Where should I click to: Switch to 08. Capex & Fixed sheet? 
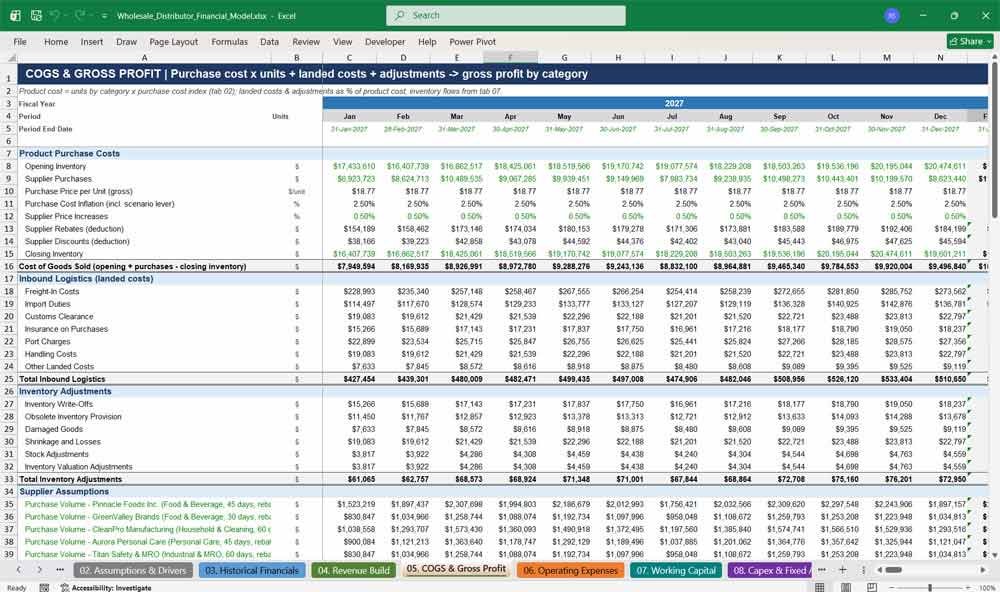coord(770,570)
